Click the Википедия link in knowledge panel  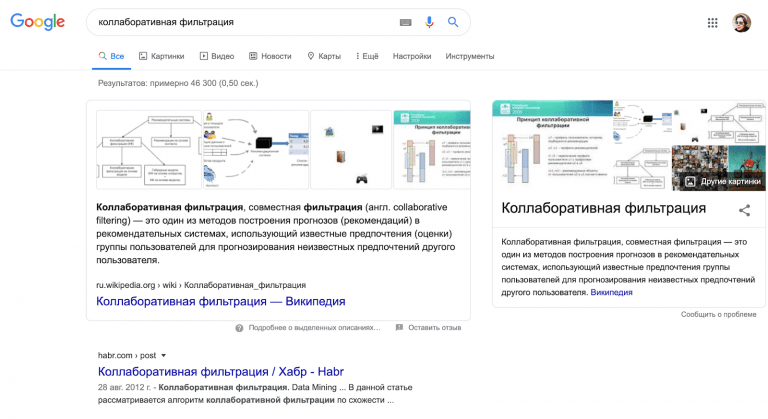(611, 293)
